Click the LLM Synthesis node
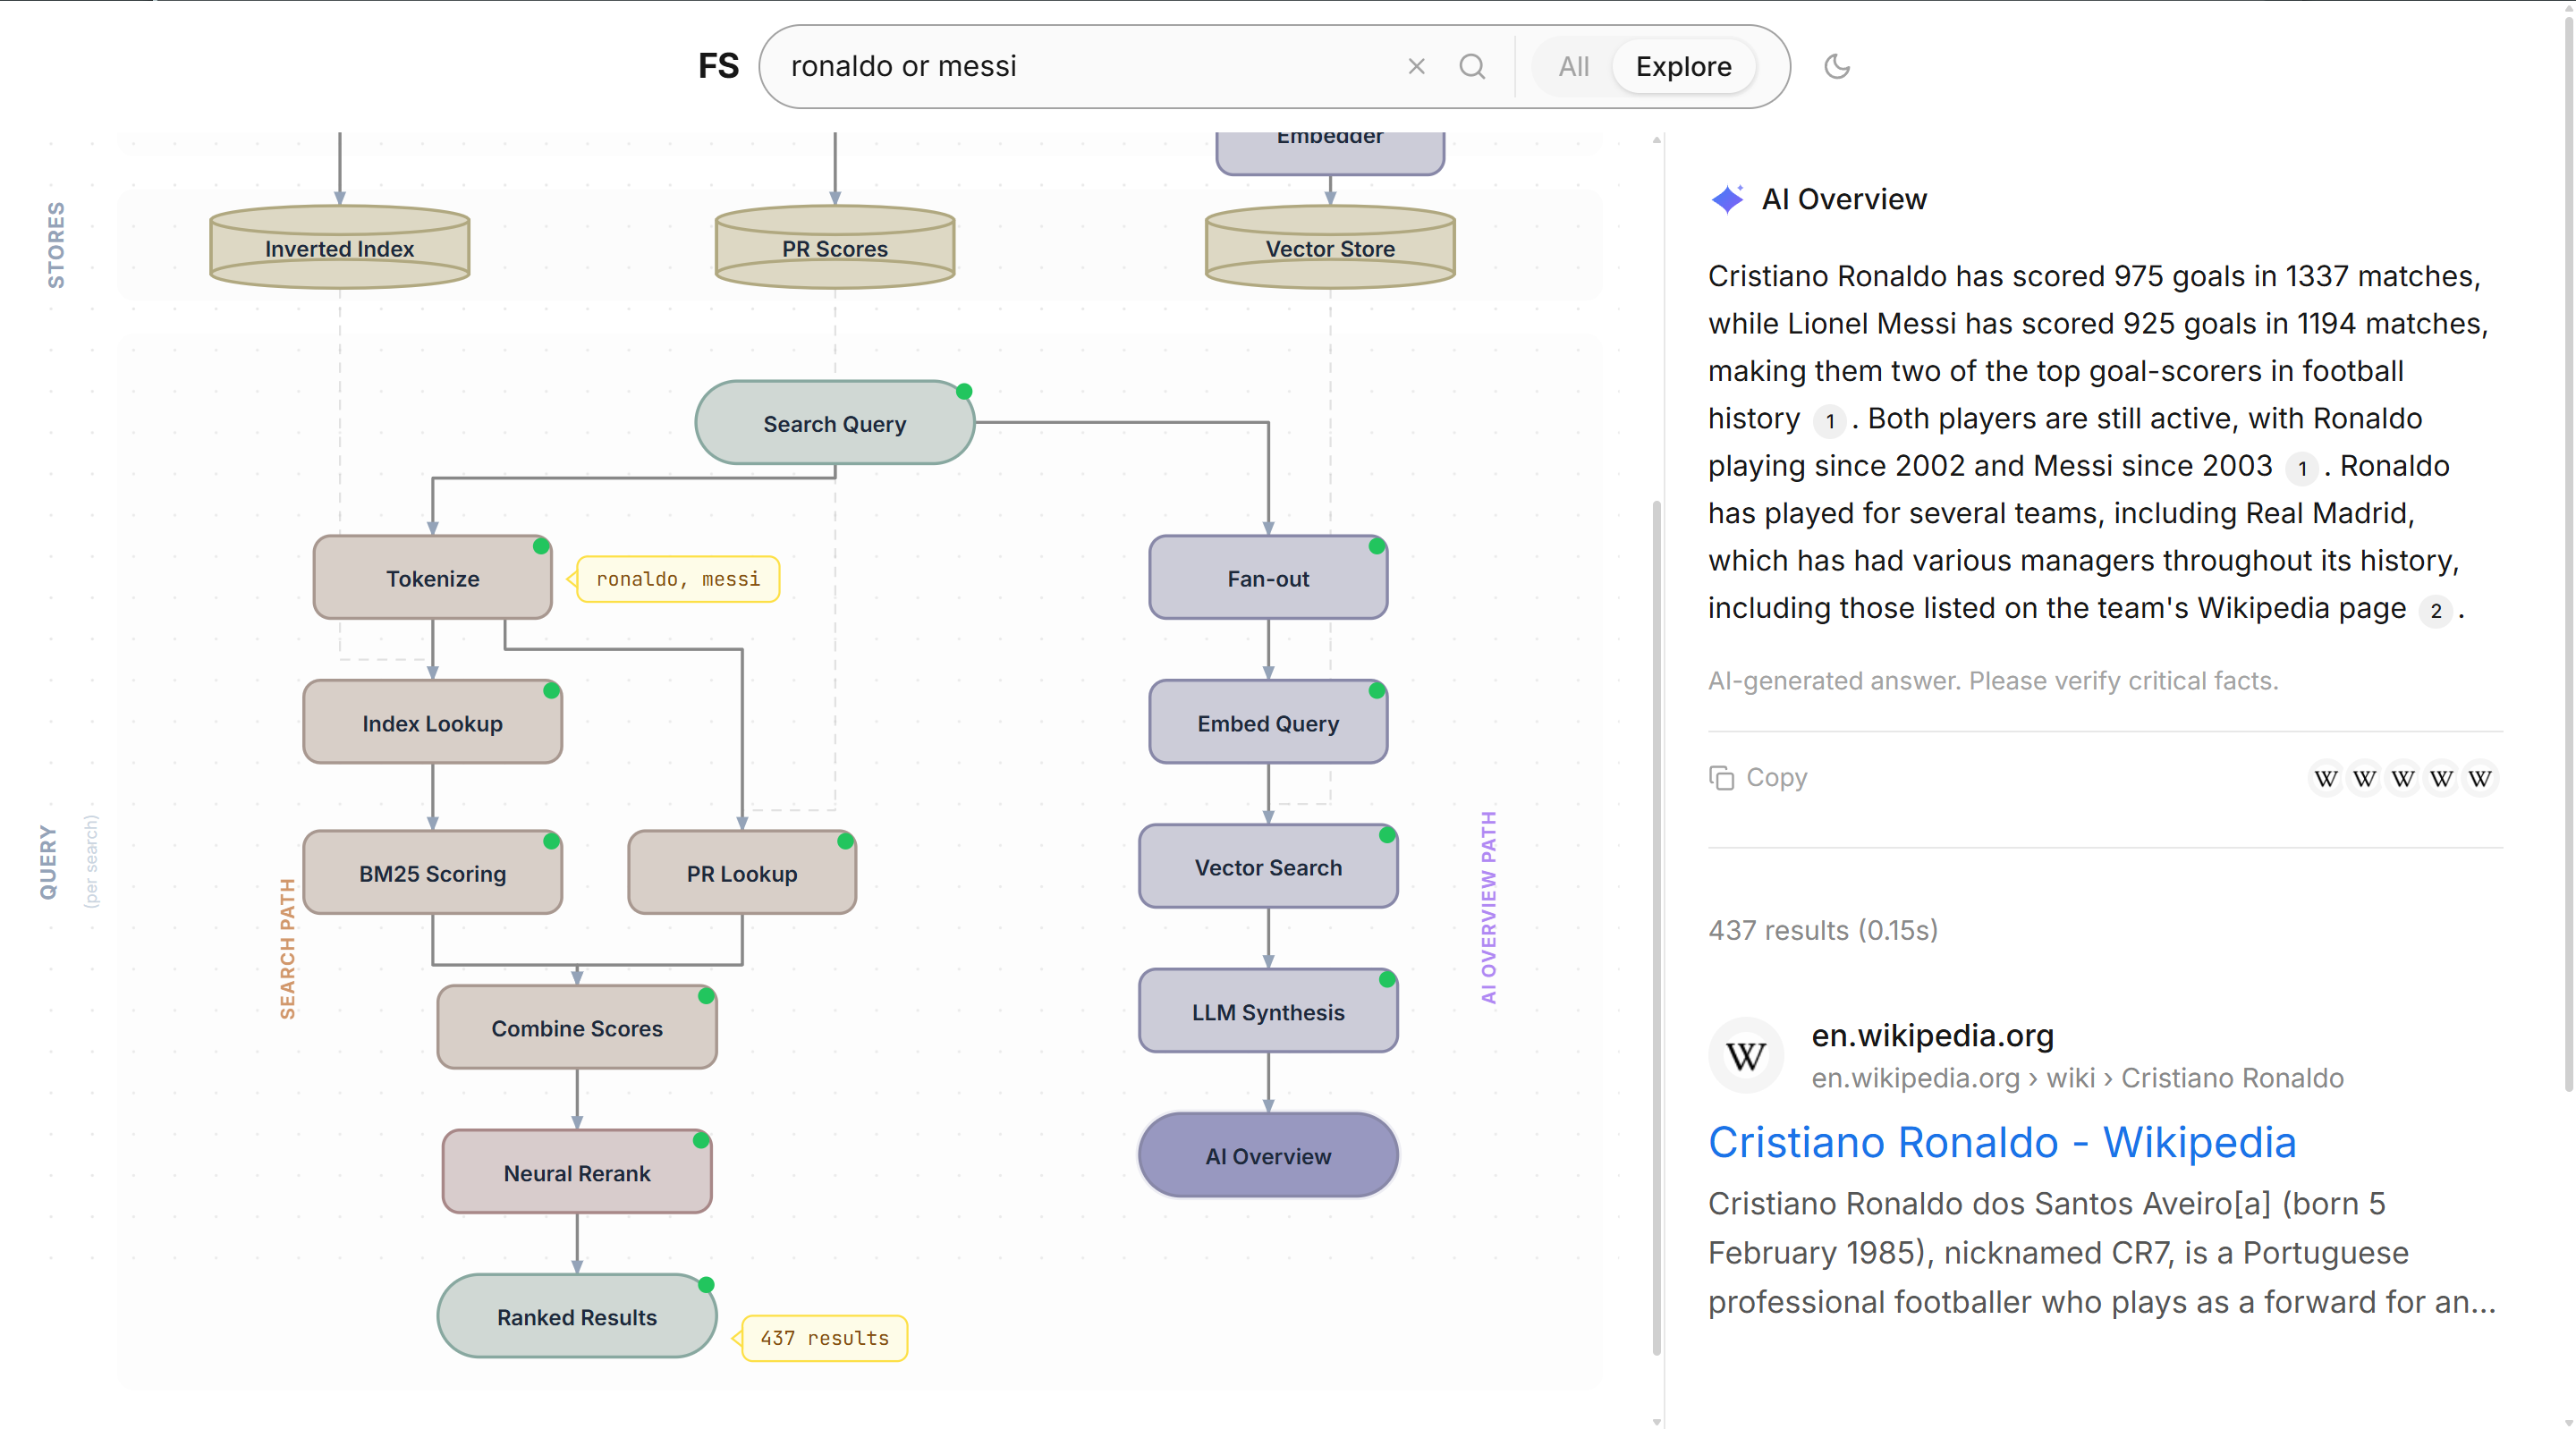 click(x=1267, y=1011)
